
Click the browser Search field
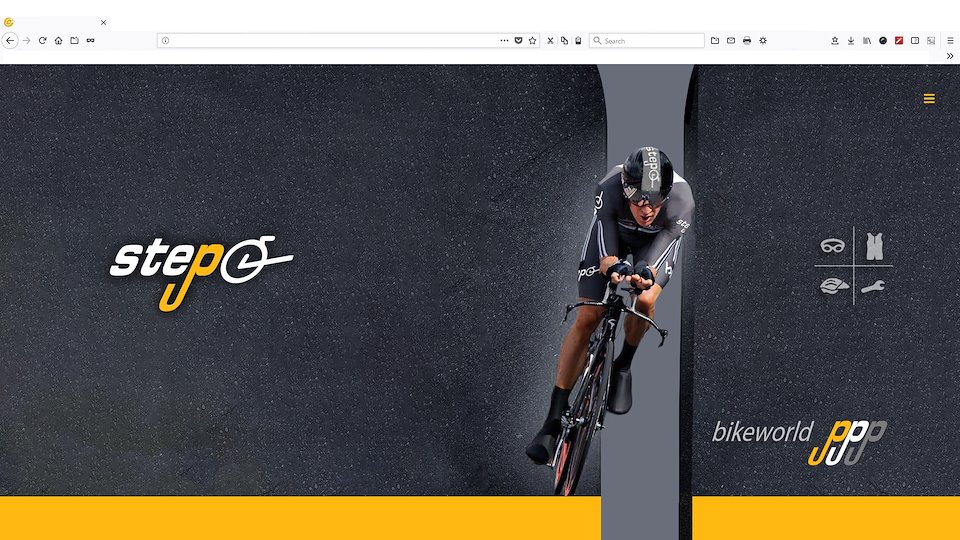click(647, 40)
